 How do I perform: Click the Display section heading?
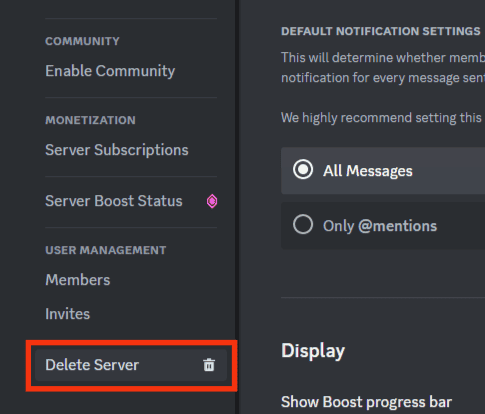click(x=313, y=351)
